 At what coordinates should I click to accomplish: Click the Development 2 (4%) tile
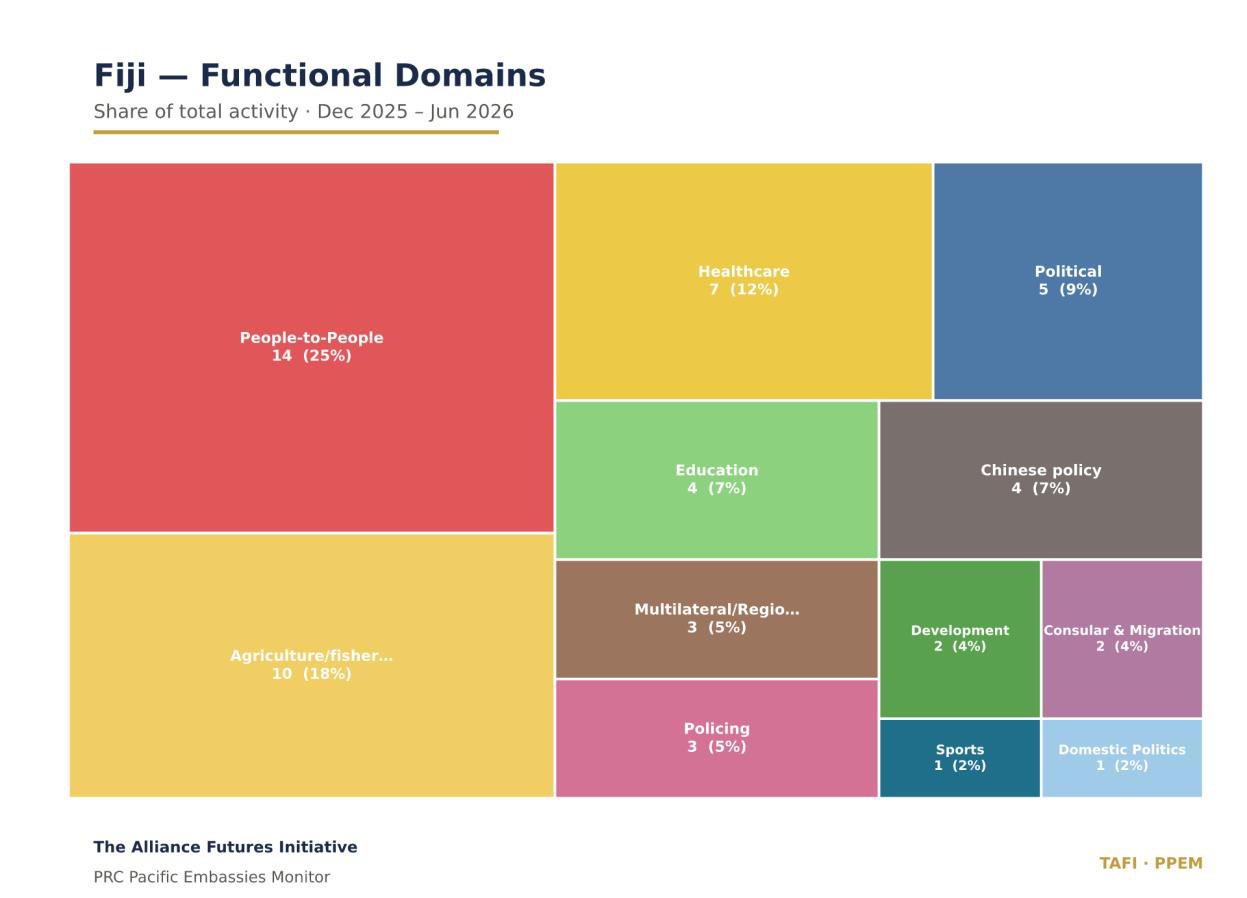960,639
